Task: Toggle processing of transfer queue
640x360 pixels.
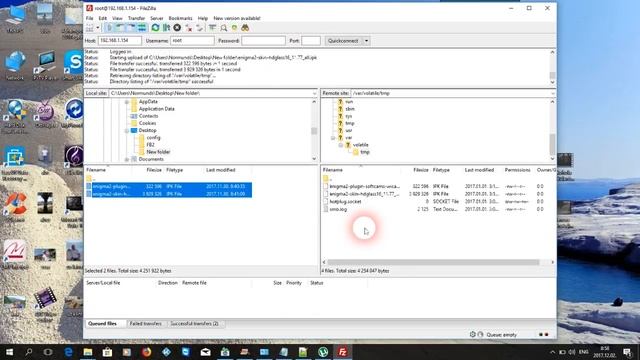Action: pos(166,28)
